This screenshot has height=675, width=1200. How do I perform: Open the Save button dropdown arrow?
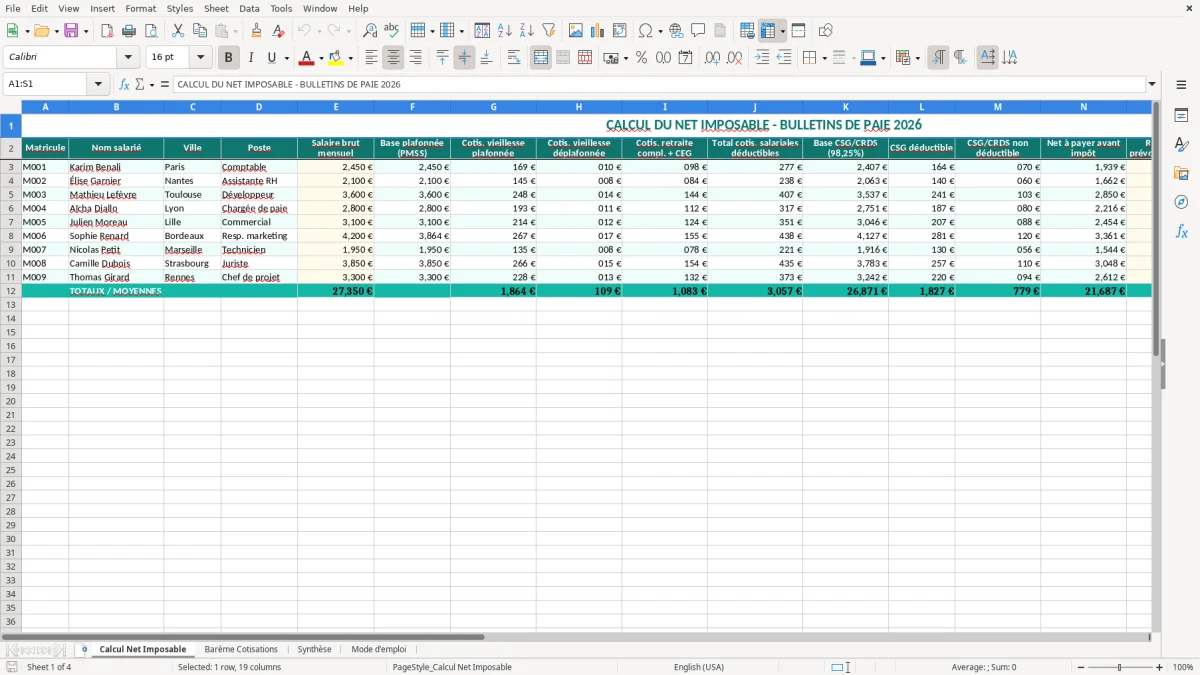click(86, 31)
